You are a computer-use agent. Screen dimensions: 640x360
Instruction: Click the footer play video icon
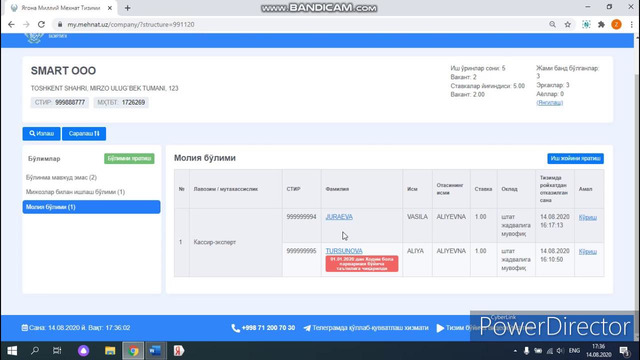tap(440, 328)
